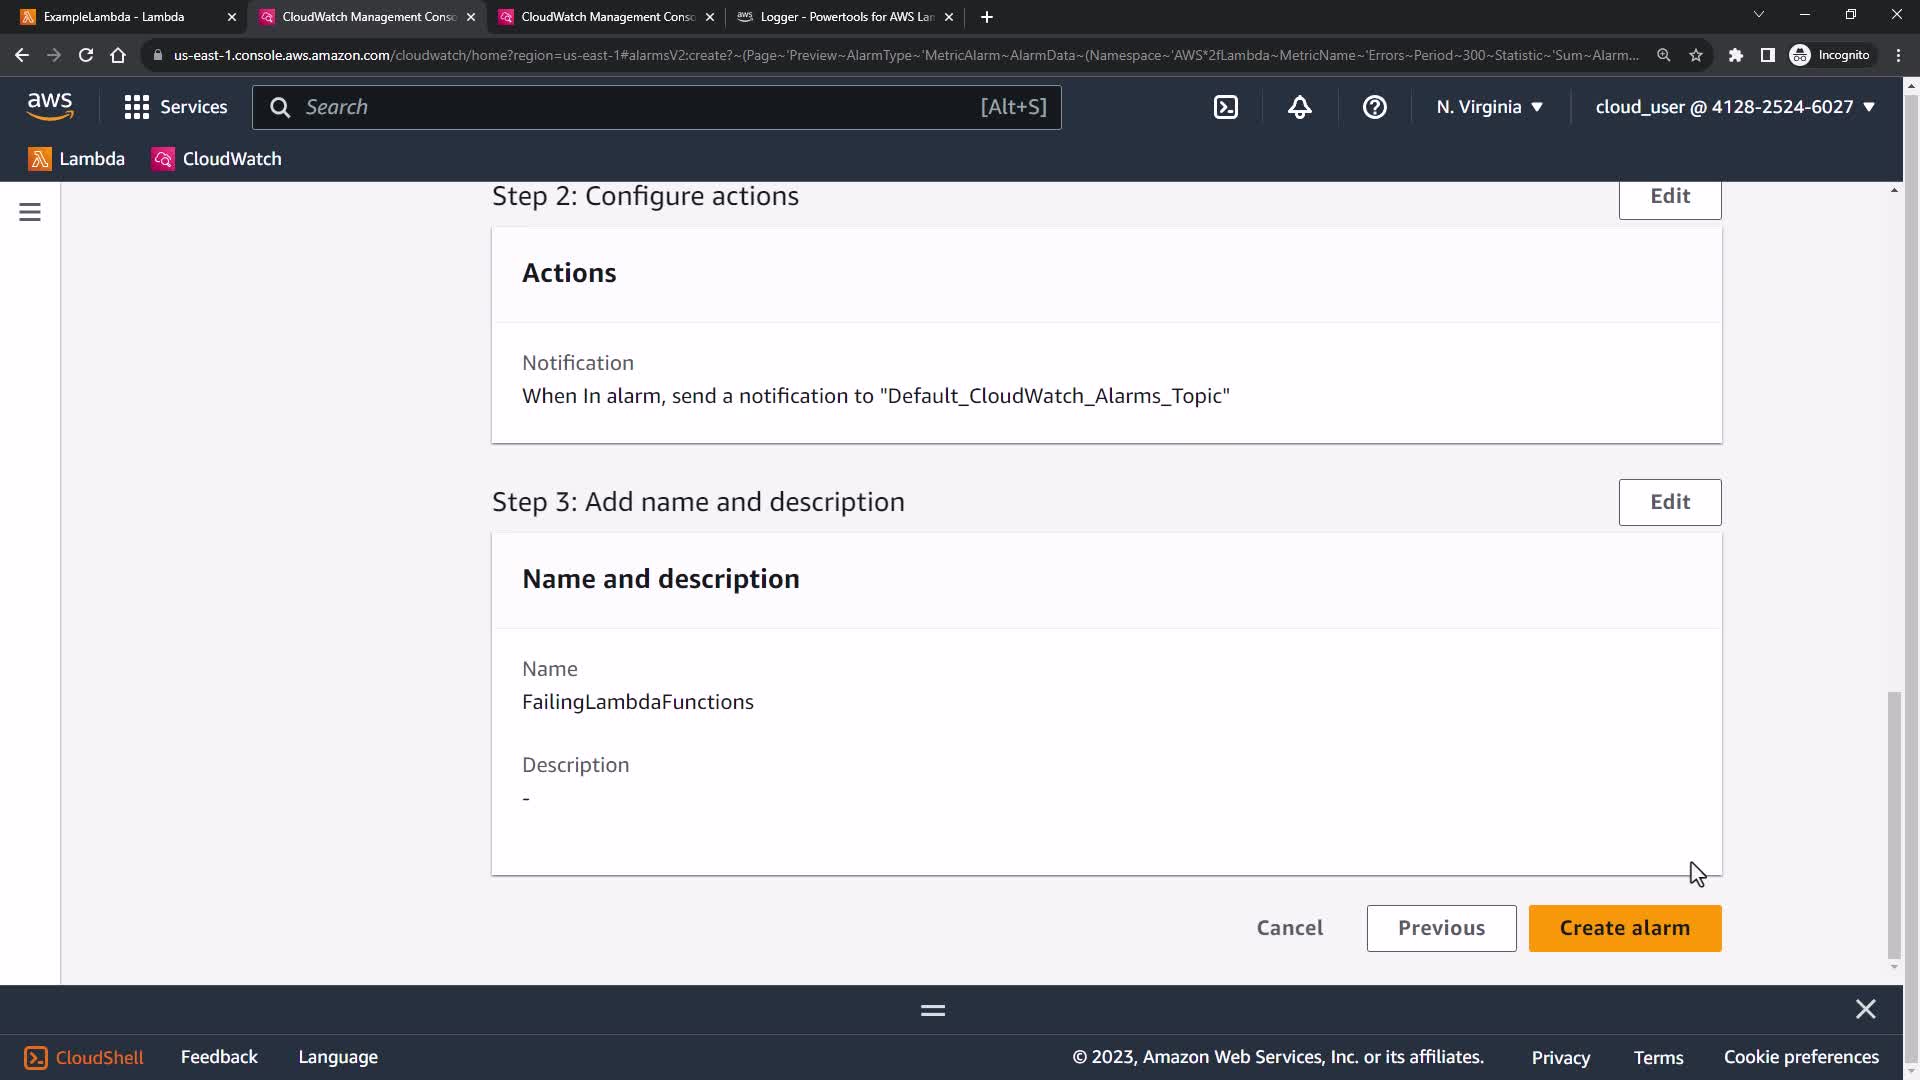The width and height of the screenshot is (1920, 1080).
Task: Click the AWS logo home icon
Action: (50, 106)
